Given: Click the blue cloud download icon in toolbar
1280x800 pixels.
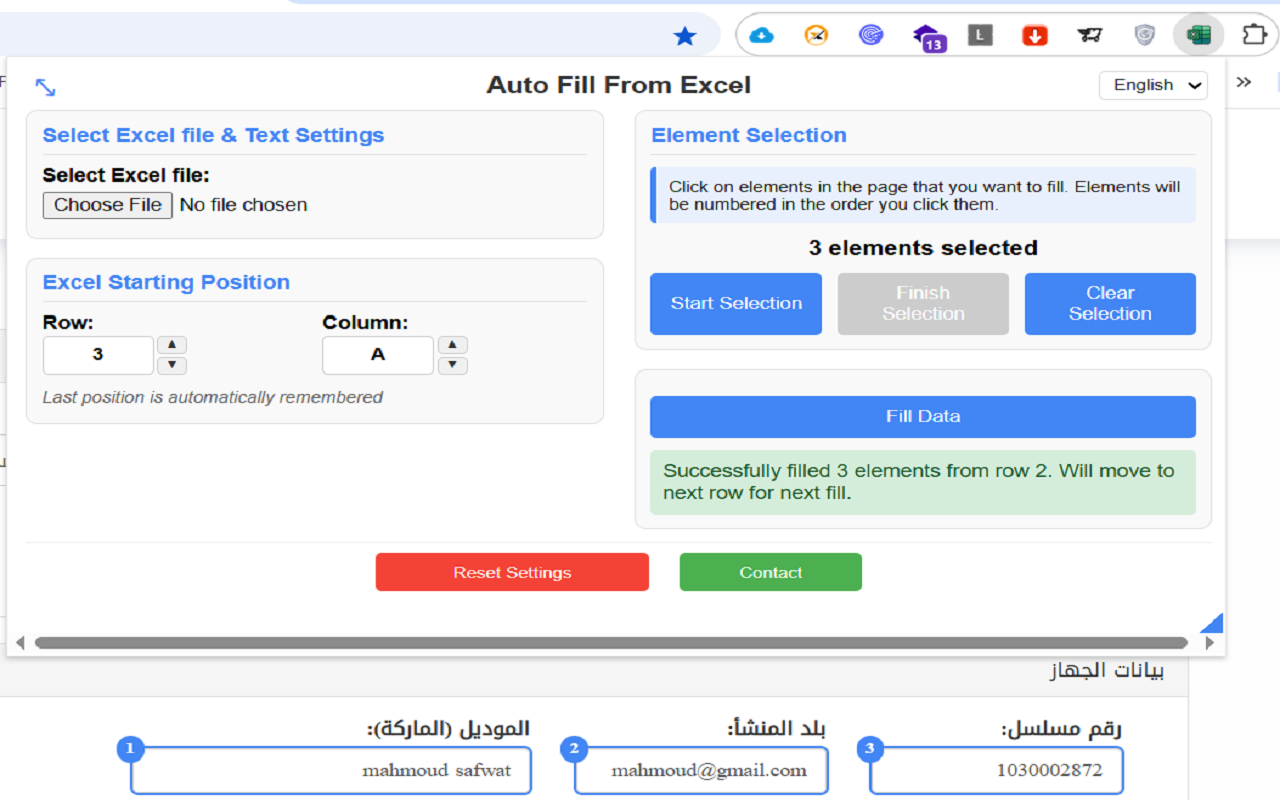Looking at the screenshot, I should coord(761,35).
